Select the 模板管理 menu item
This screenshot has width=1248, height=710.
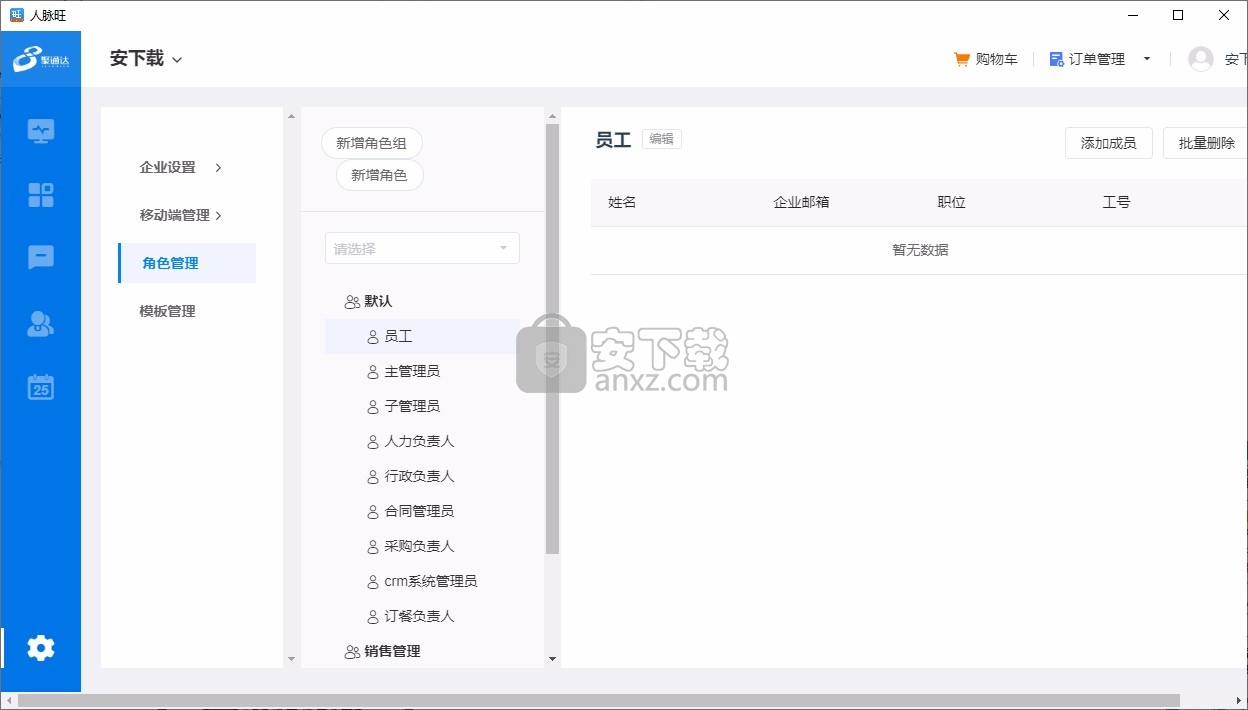point(168,311)
